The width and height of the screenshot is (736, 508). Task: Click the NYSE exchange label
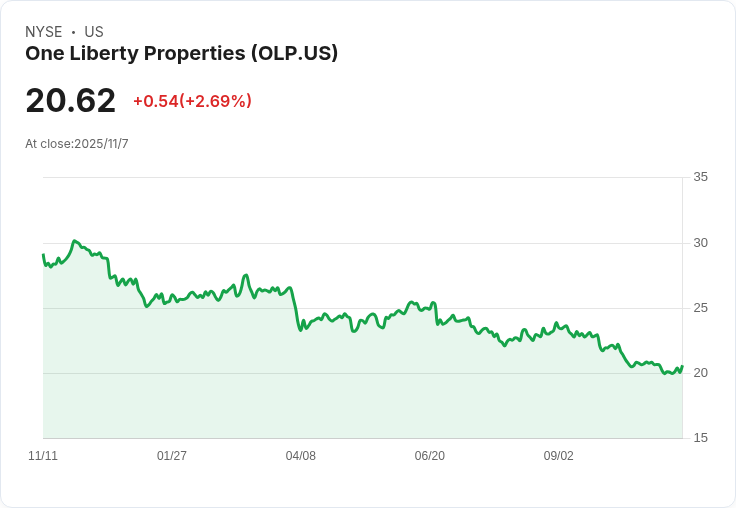pyautogui.click(x=44, y=32)
